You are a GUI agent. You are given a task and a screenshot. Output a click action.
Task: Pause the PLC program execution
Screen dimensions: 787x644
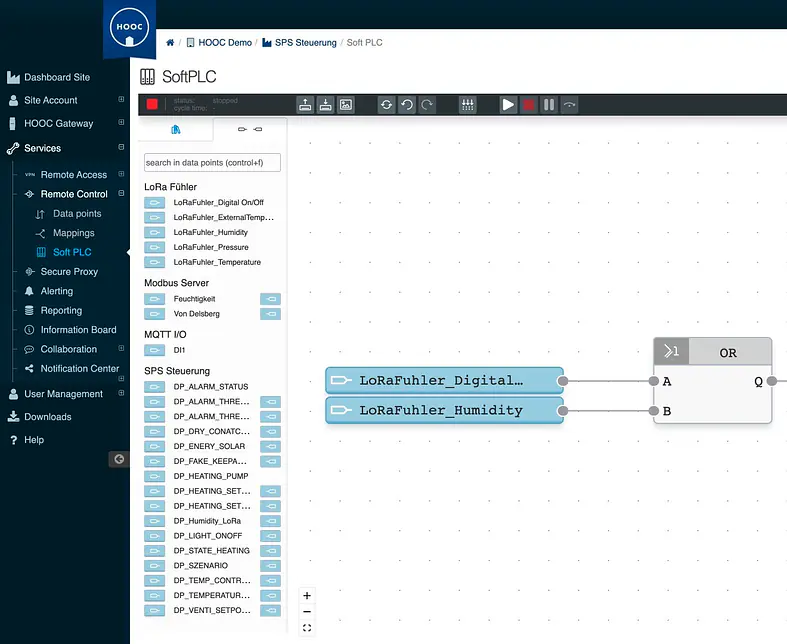[x=549, y=104]
